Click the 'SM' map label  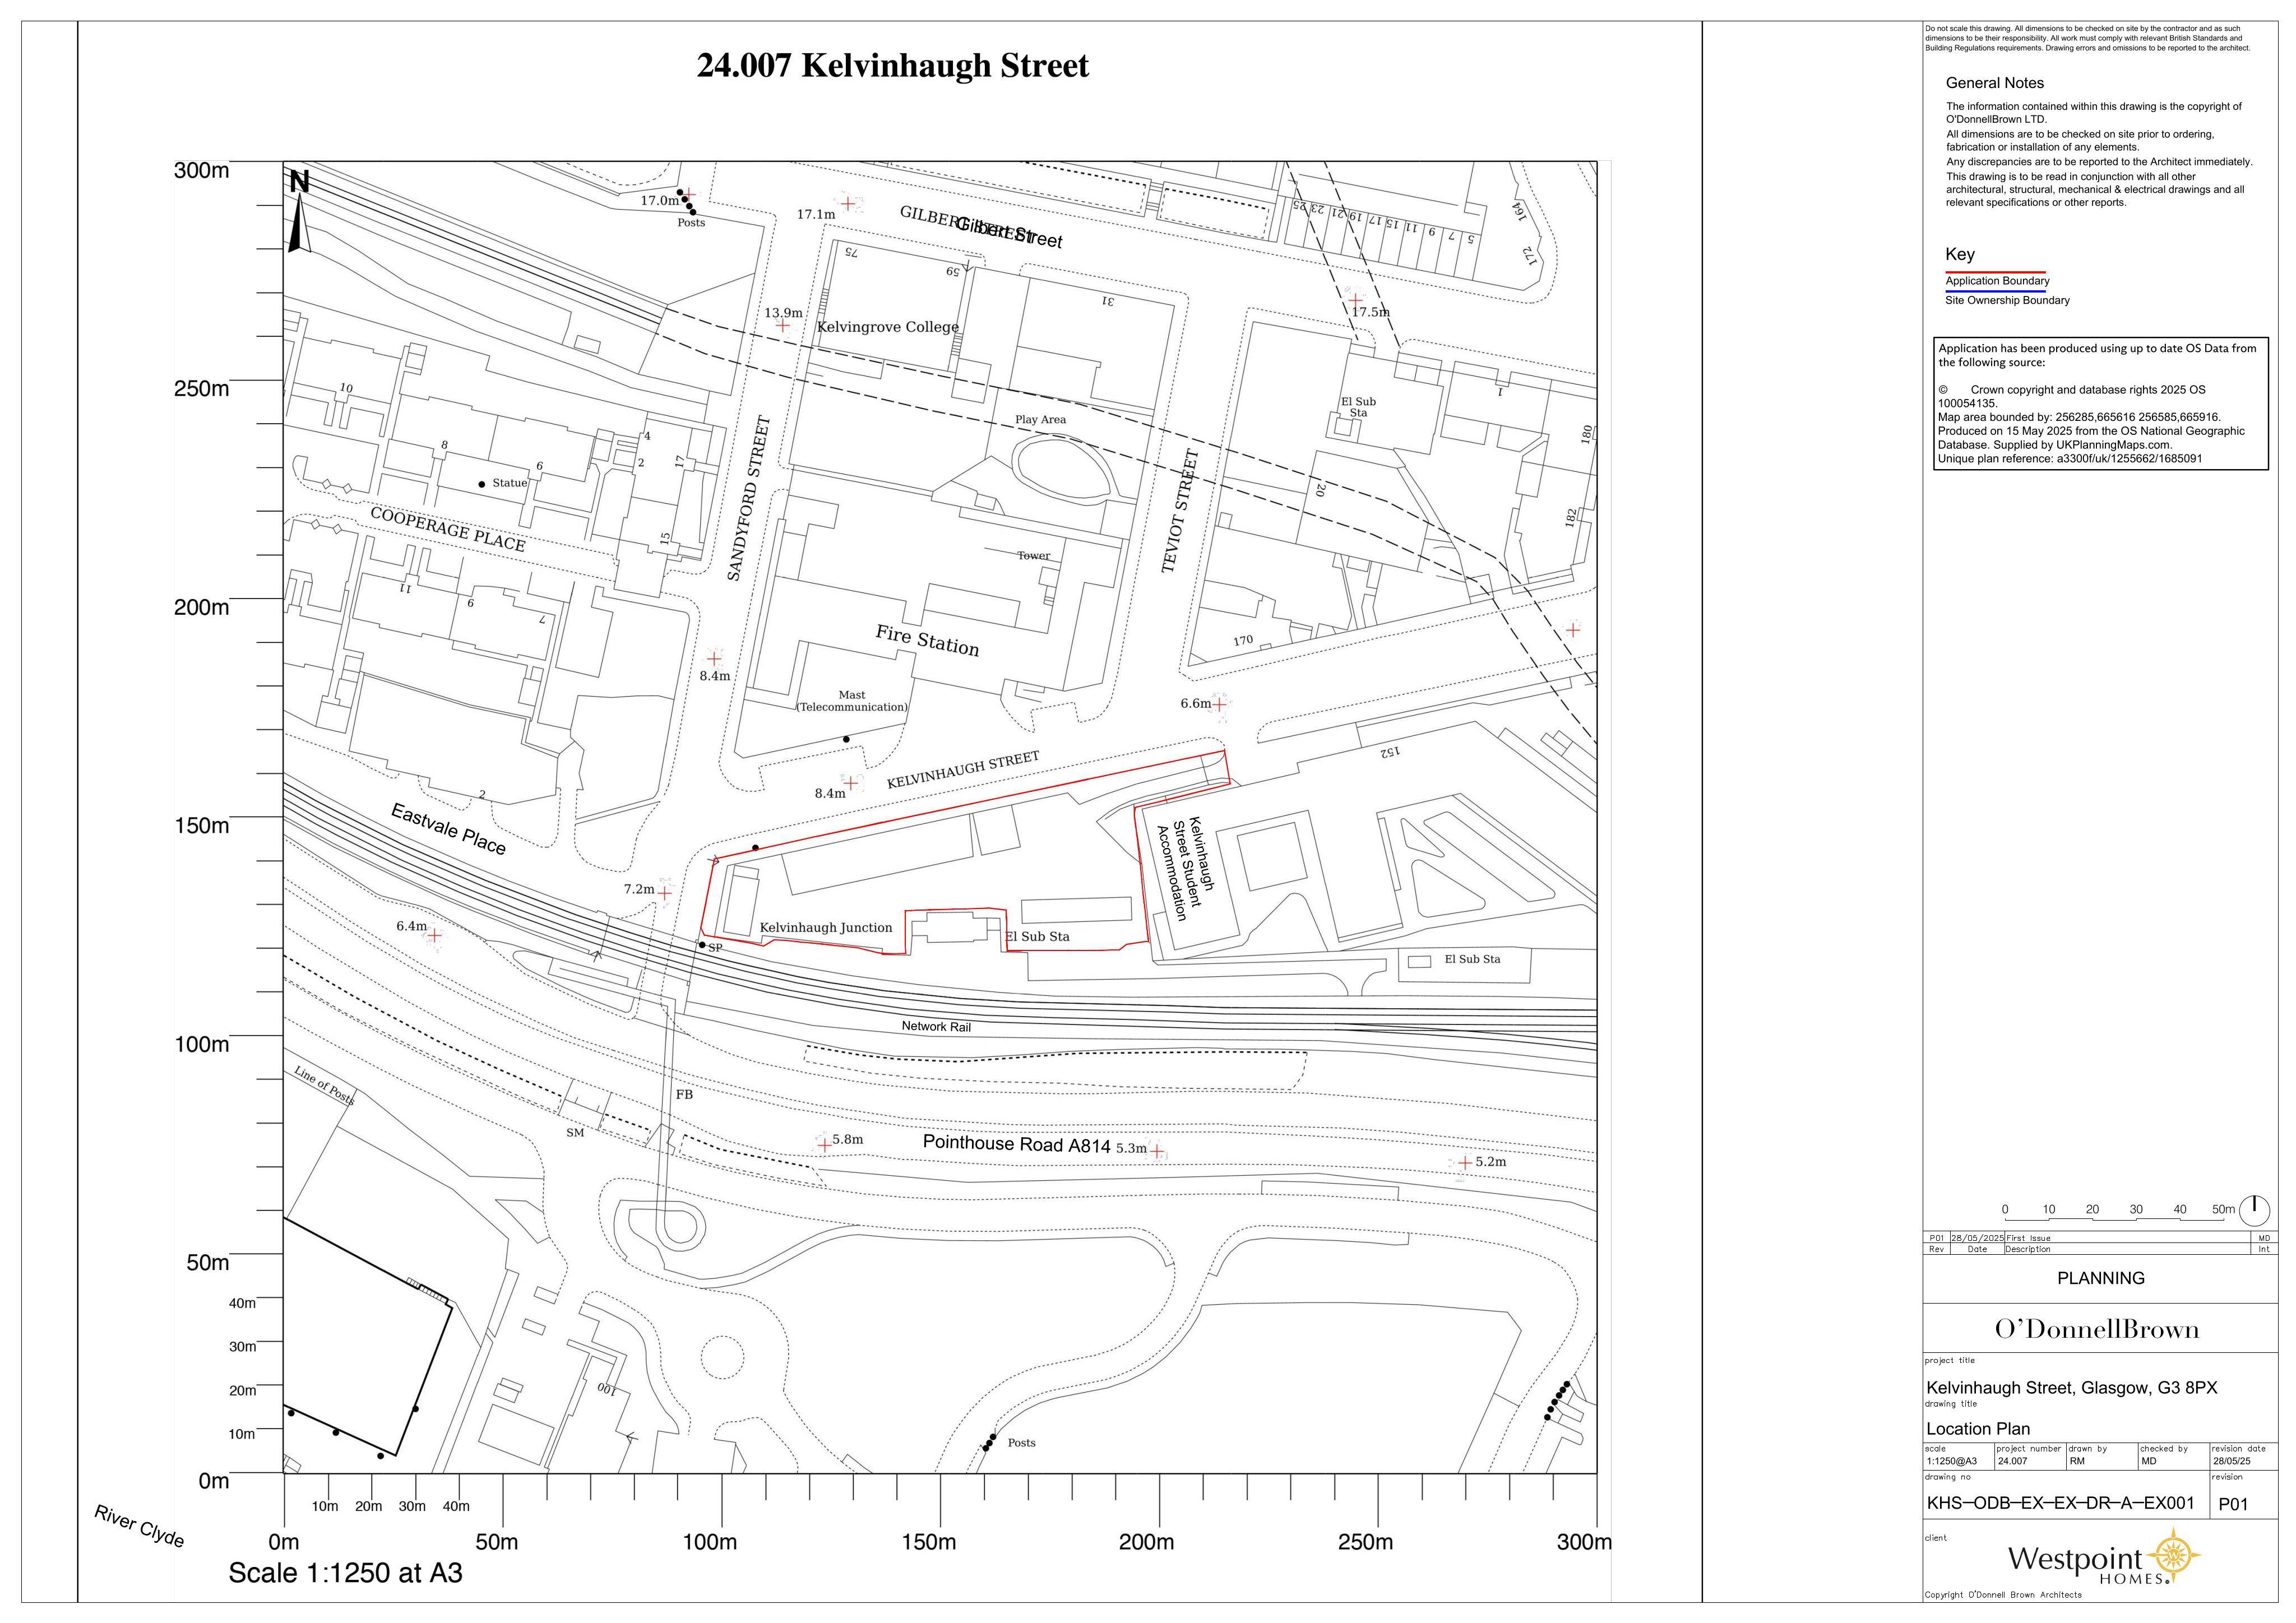click(x=575, y=1133)
